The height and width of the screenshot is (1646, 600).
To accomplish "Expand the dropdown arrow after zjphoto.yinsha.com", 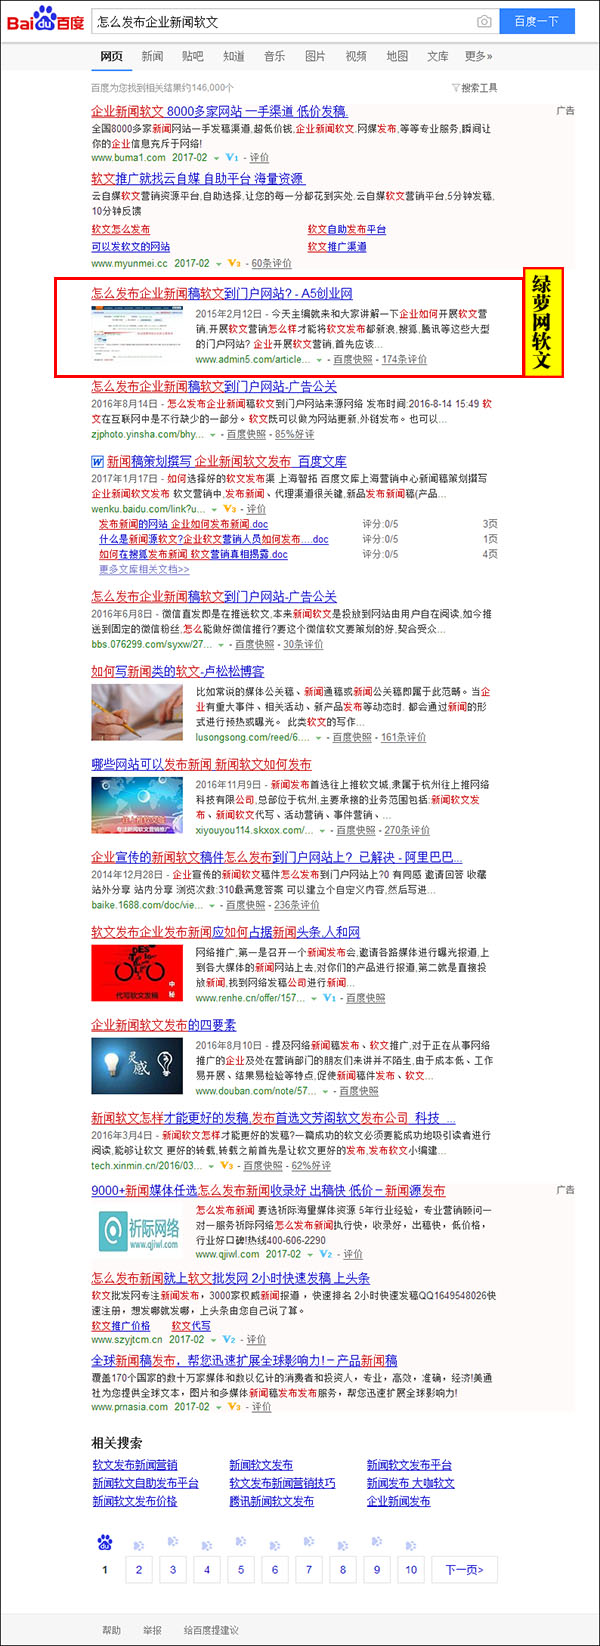I will click(x=214, y=435).
